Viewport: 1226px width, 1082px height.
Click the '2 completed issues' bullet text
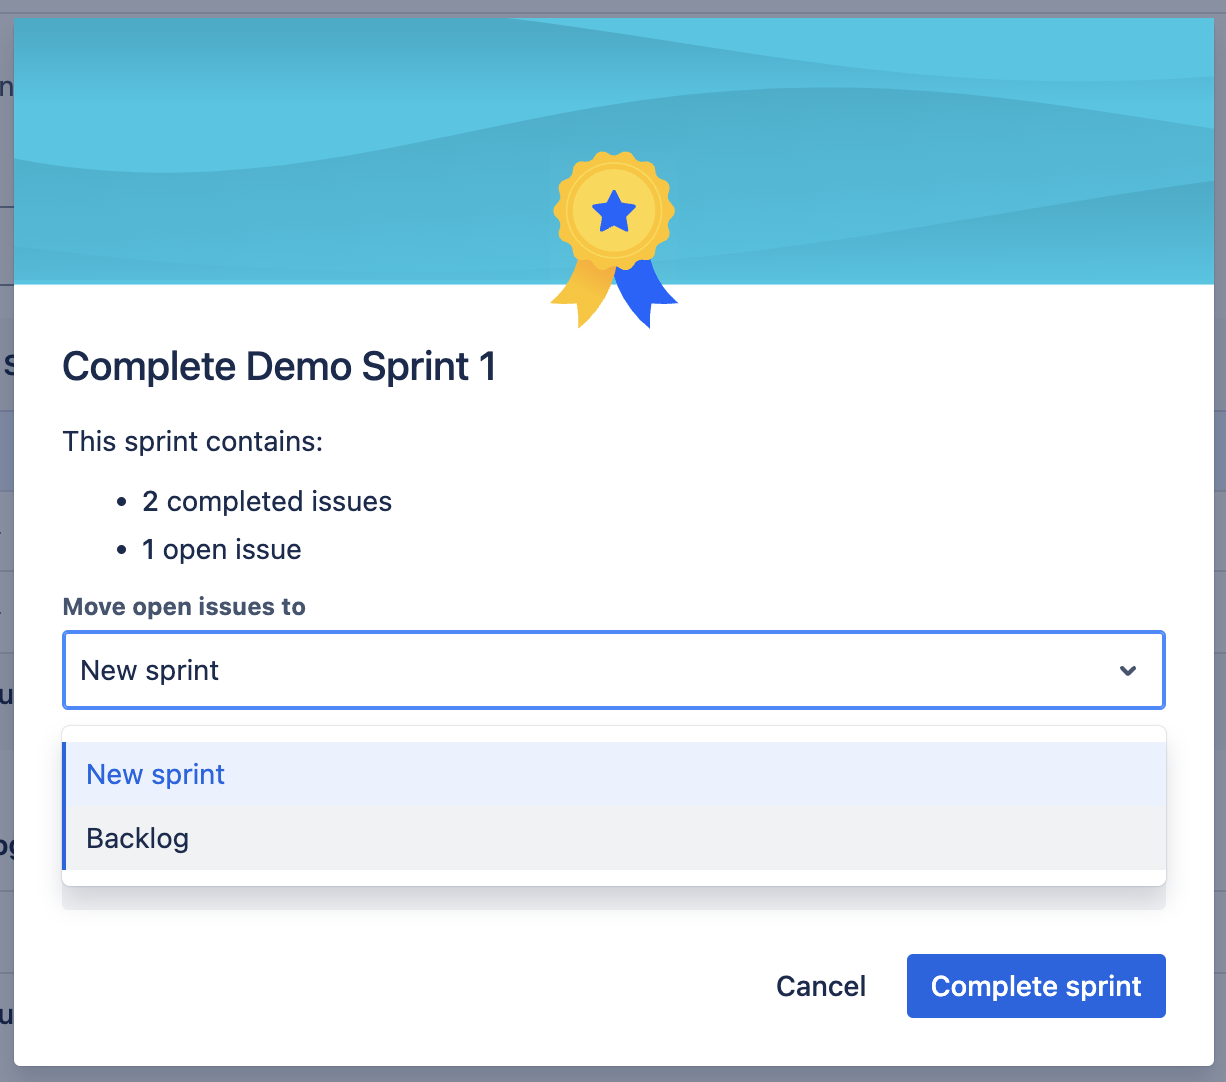(266, 501)
